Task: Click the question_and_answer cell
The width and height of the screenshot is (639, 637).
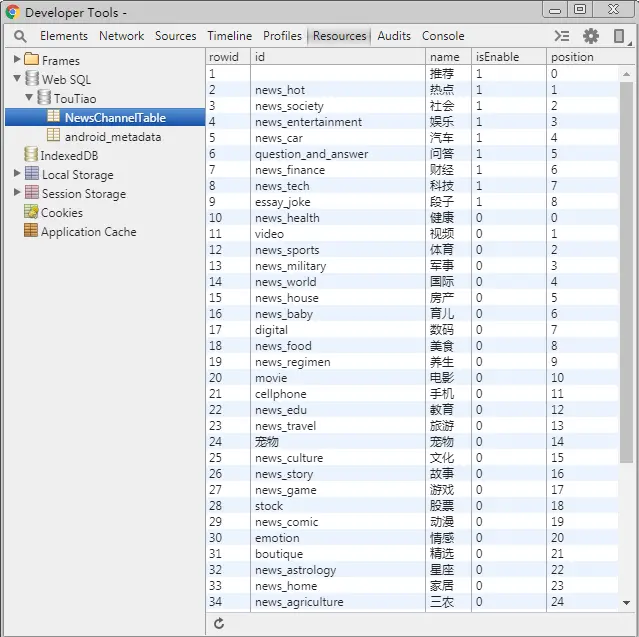Action: (338, 154)
